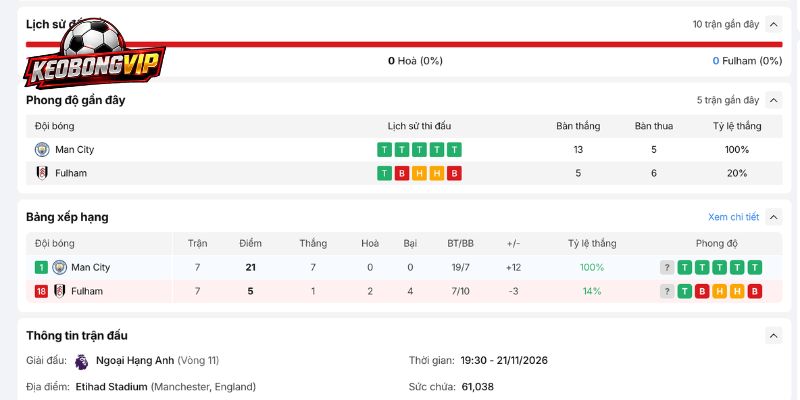Click Man City's +12 goal difference

click(513, 267)
